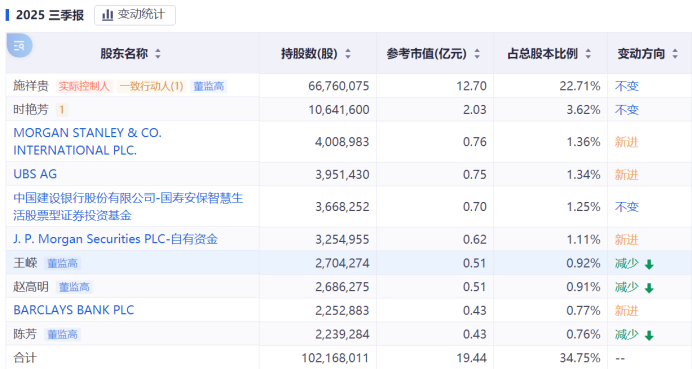The width and height of the screenshot is (692, 369).
Task: Click 减少 in the 陈芳 row
Action: pyautogui.click(x=627, y=335)
